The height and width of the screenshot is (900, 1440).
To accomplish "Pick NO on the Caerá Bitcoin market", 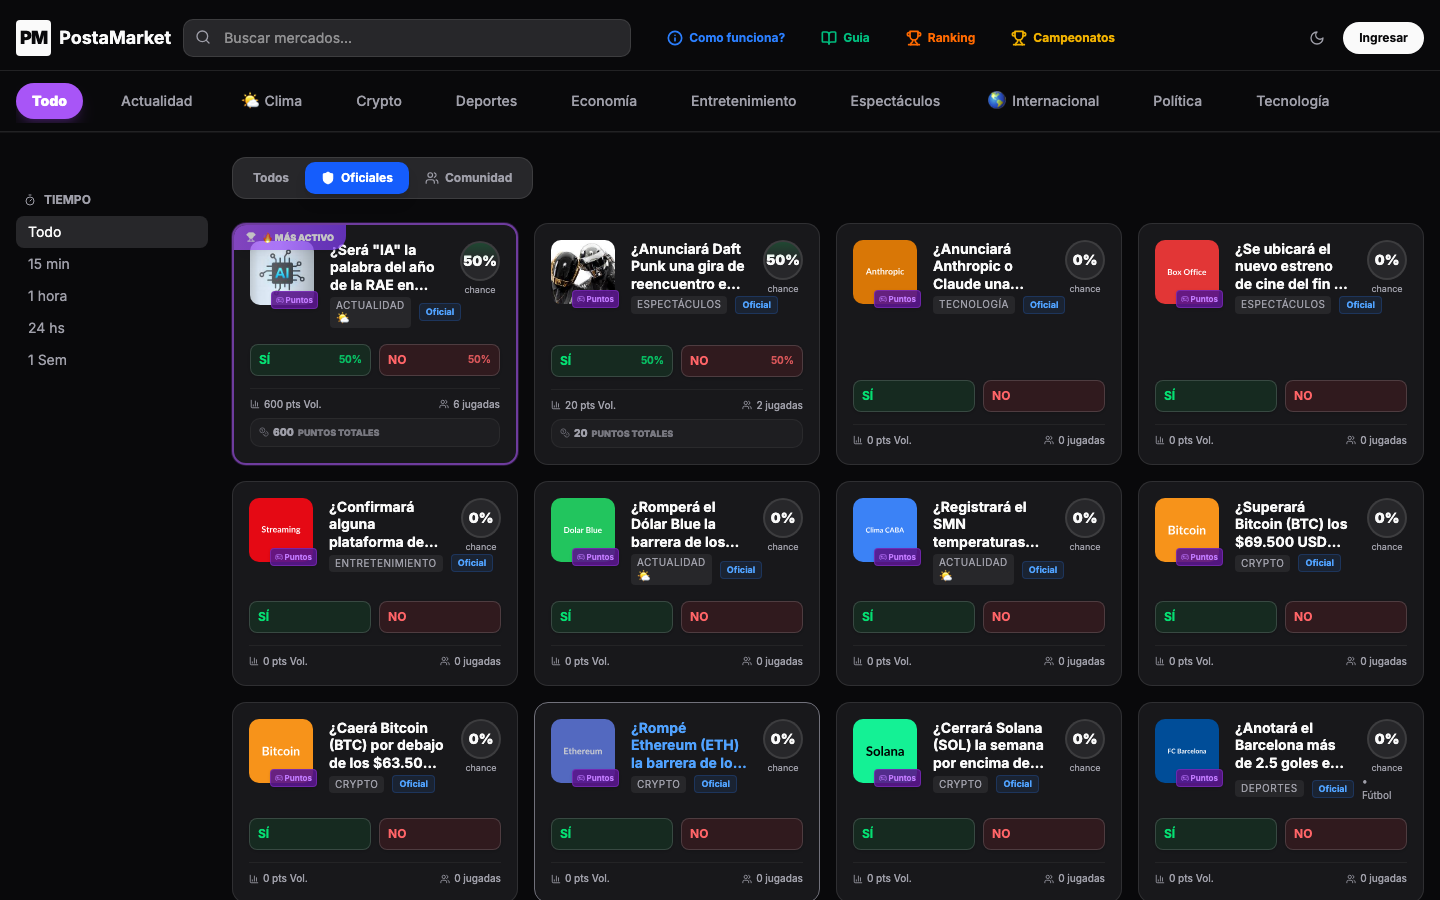I will tap(440, 834).
